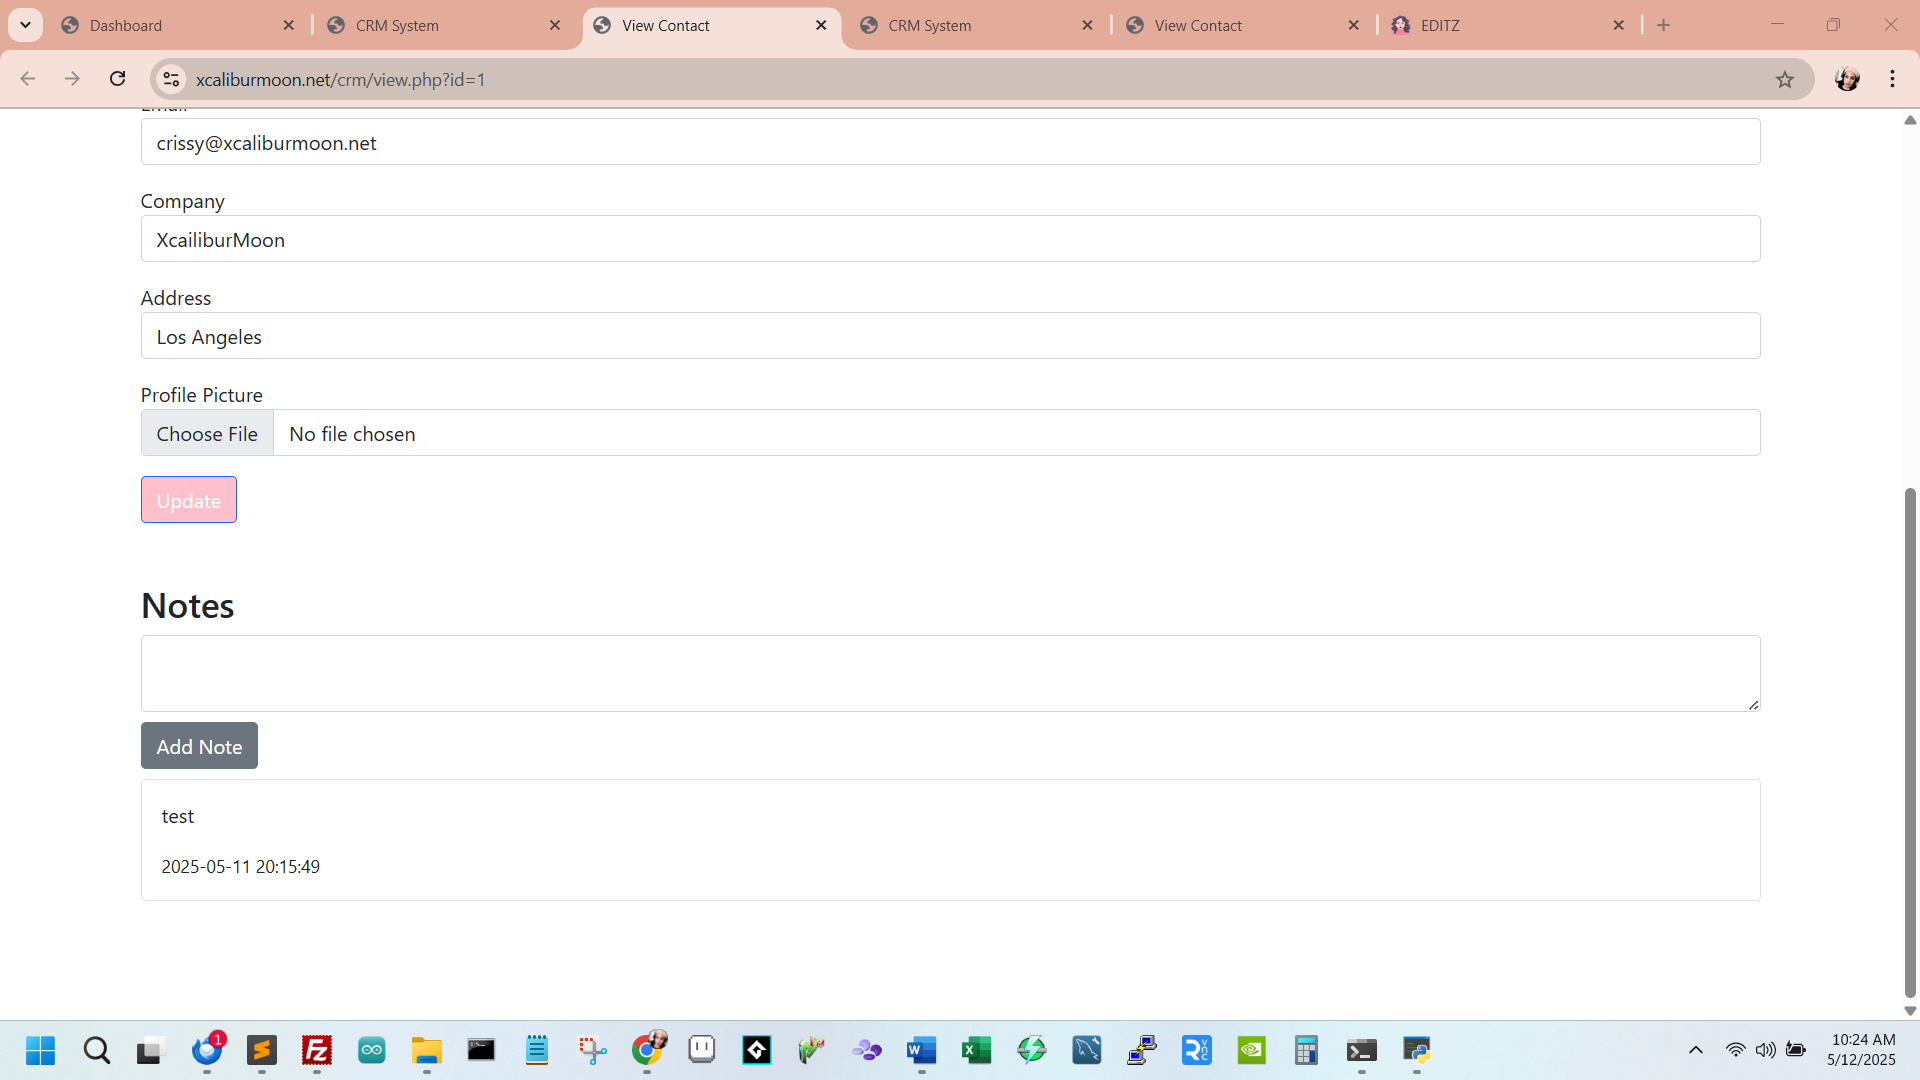The width and height of the screenshot is (1920, 1080).
Task: Open a new browser tab
Action: [1664, 25]
